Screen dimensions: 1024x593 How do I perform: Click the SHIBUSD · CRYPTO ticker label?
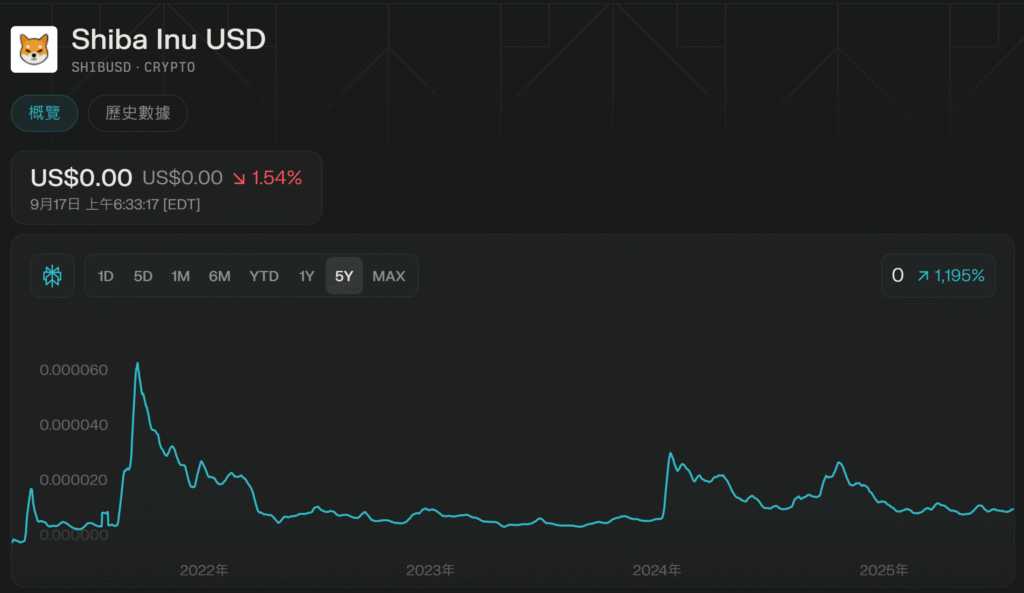click(x=133, y=67)
